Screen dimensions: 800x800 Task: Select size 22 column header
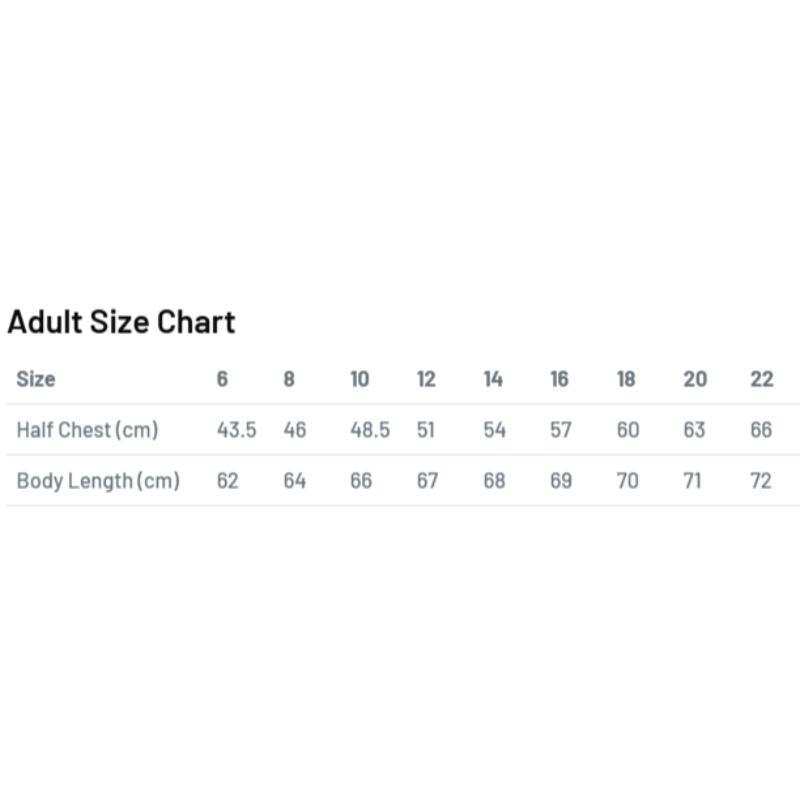pyautogui.click(x=762, y=379)
